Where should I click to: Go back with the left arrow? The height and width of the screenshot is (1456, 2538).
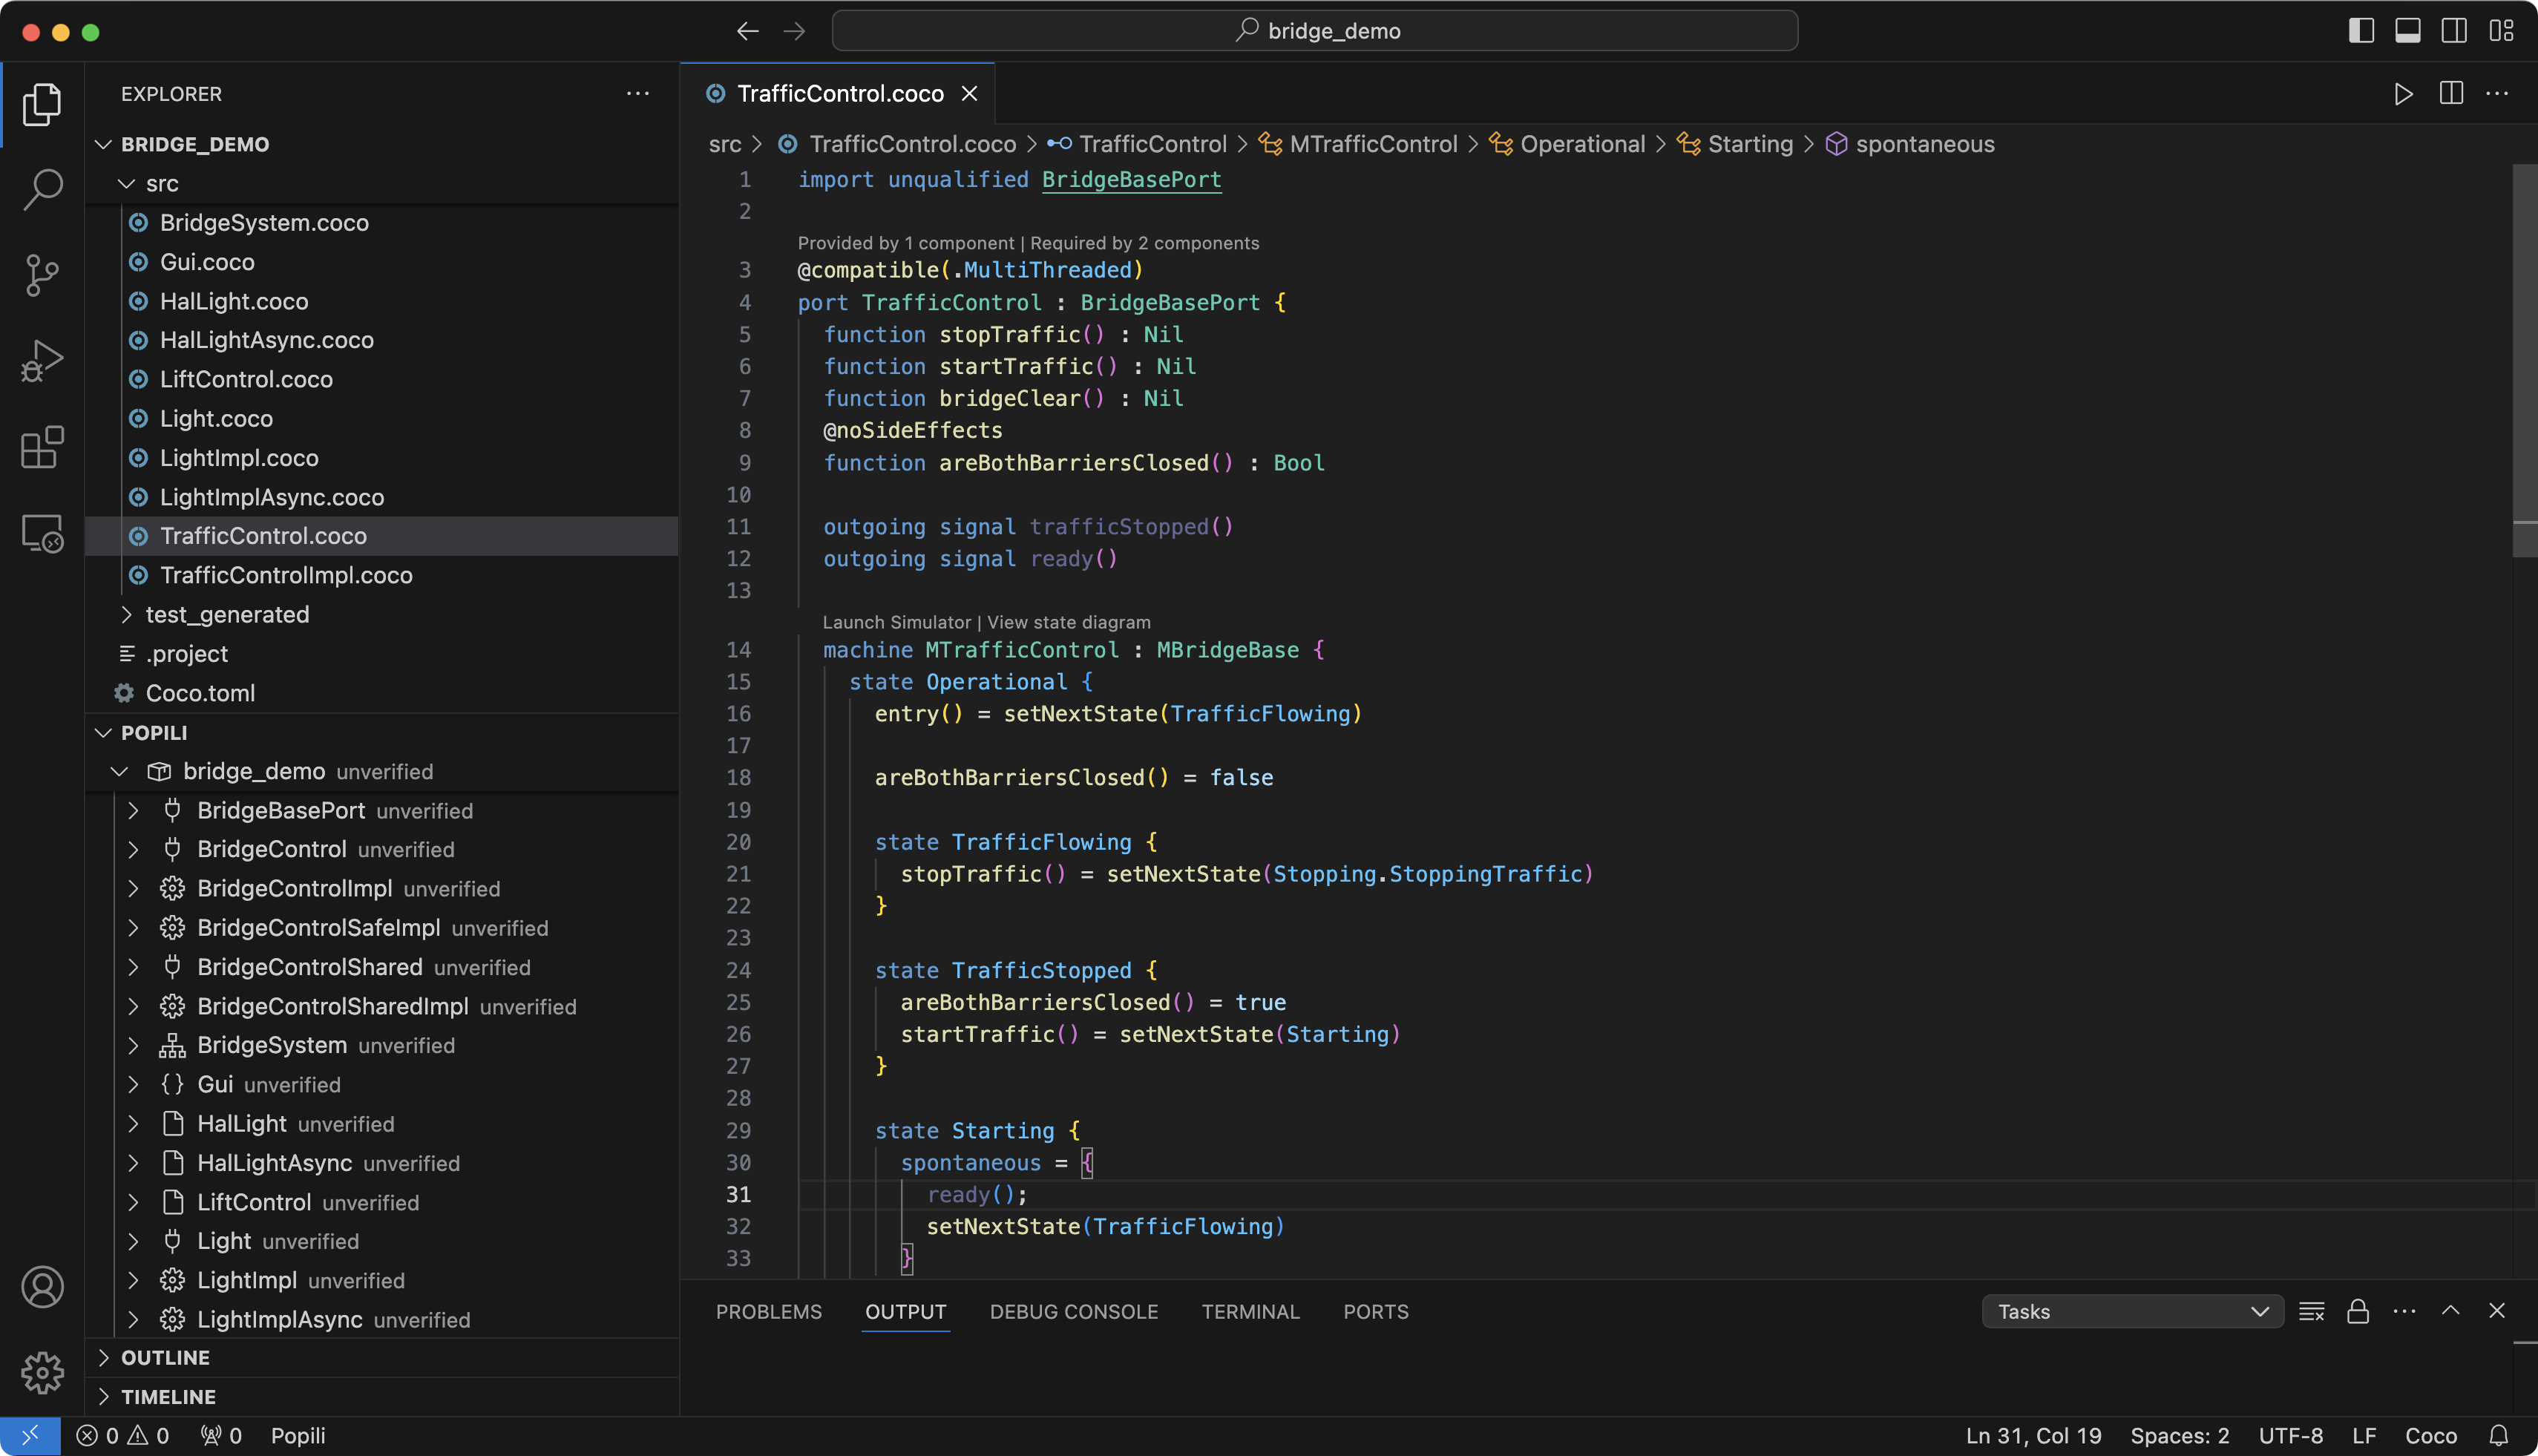(x=747, y=31)
